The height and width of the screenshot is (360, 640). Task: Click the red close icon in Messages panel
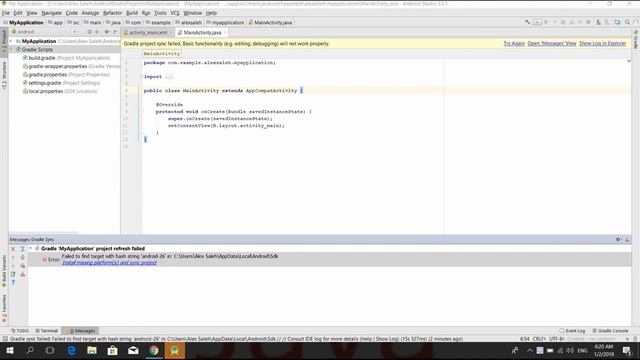tap(13, 249)
